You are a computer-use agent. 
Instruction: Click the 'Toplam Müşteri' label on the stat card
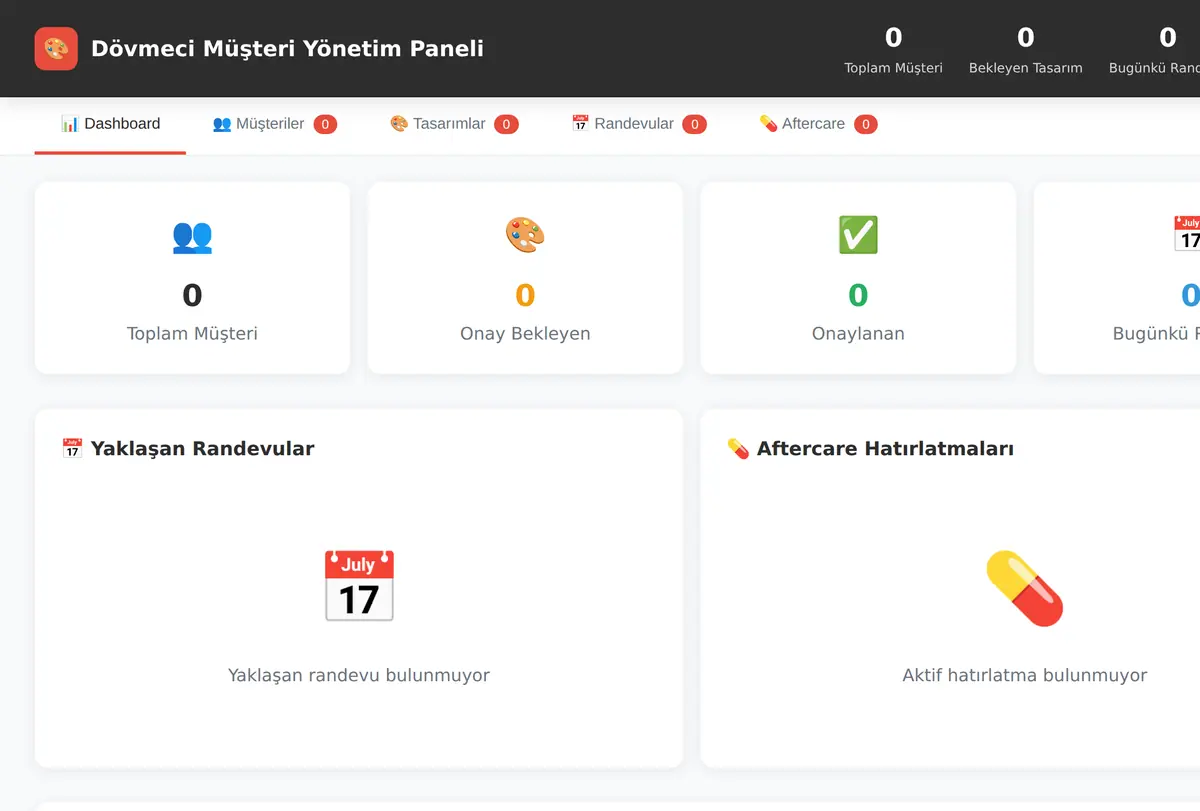192,334
